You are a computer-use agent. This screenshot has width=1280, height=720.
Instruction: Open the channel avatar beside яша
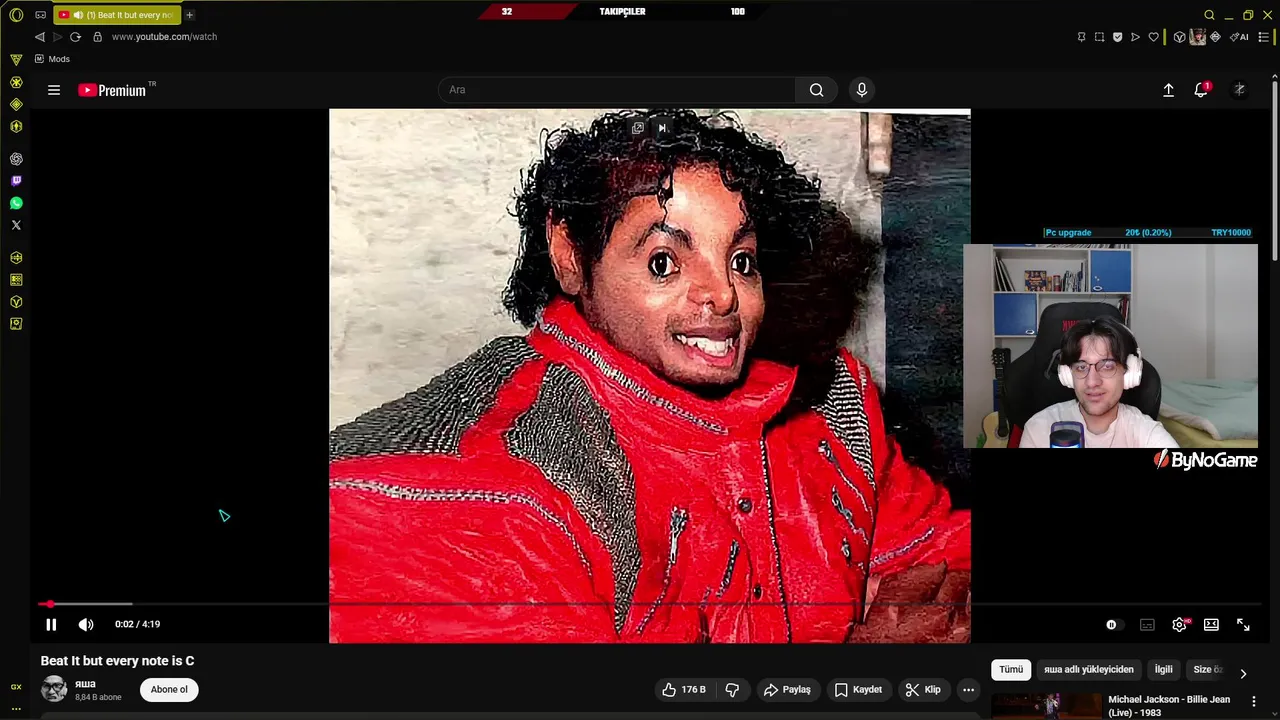click(x=54, y=689)
